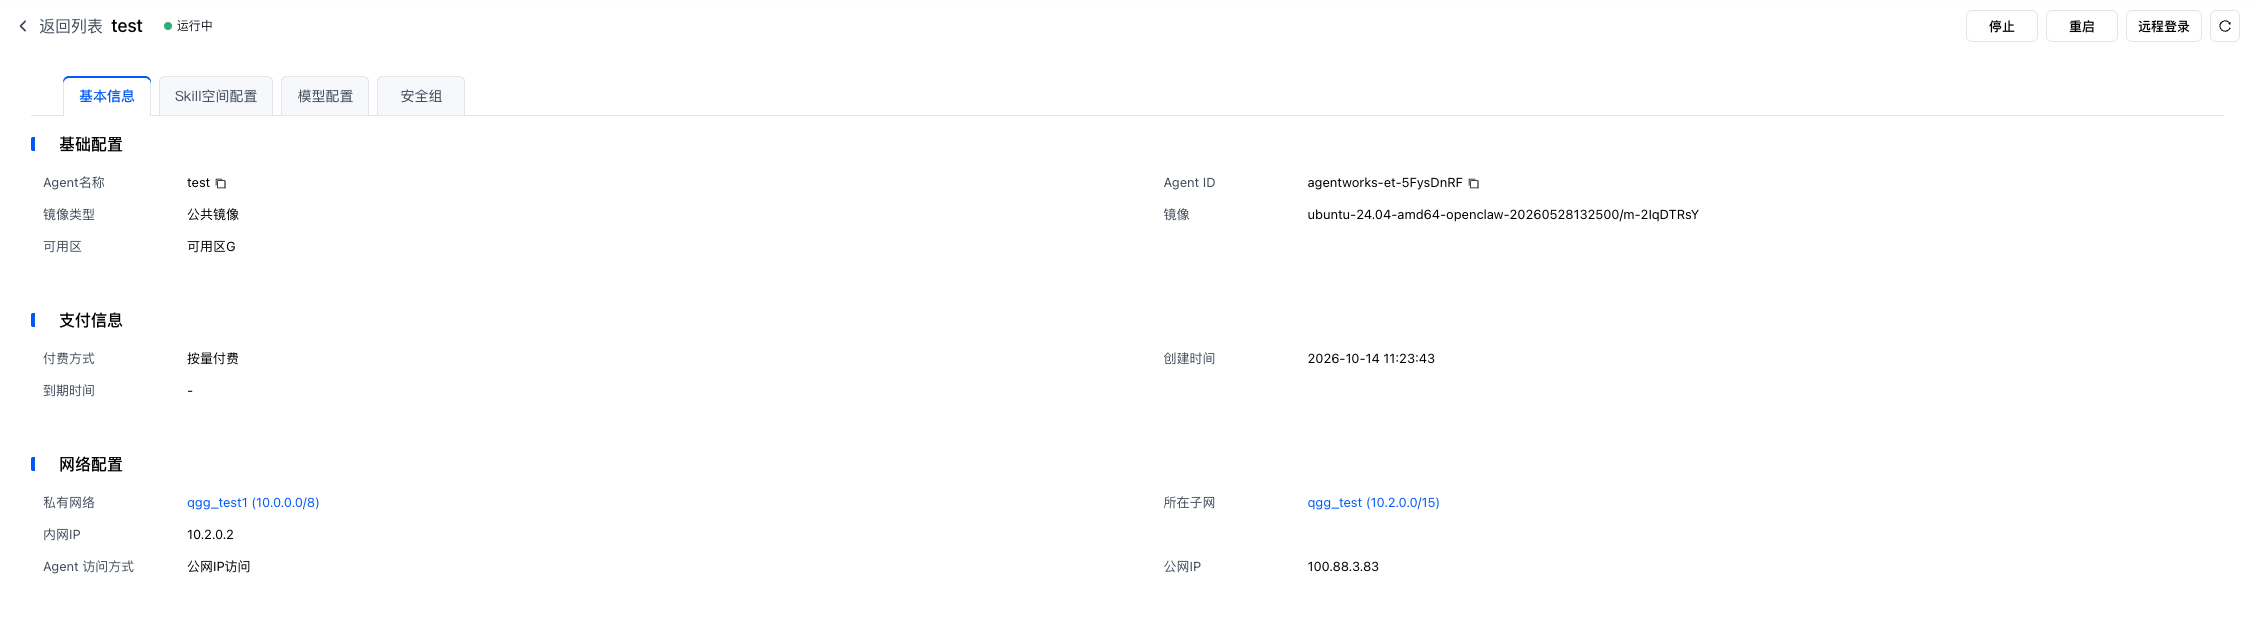Open private network qgg_test1 (10.0.0.0/8) link

253,503
